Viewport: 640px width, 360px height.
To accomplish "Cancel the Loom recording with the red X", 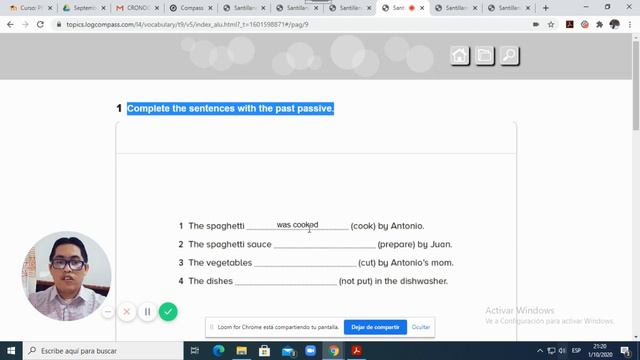I will (x=127, y=312).
